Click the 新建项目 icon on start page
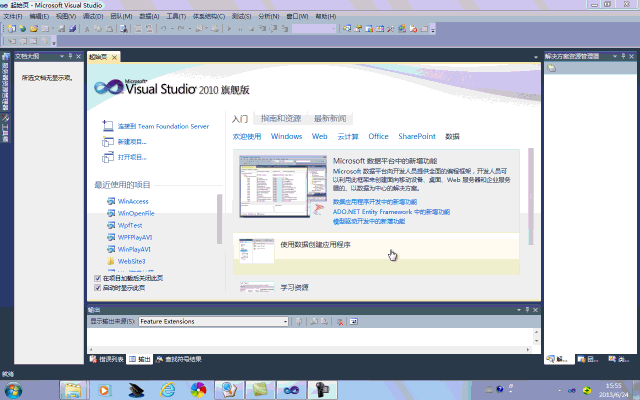This screenshot has height=400, width=640. (108, 142)
